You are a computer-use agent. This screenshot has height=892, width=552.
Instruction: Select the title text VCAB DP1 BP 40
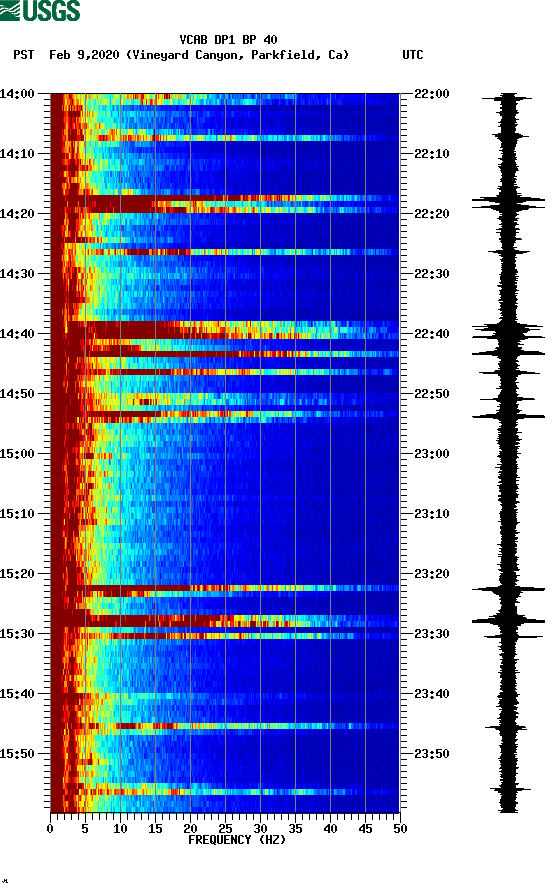click(228, 40)
